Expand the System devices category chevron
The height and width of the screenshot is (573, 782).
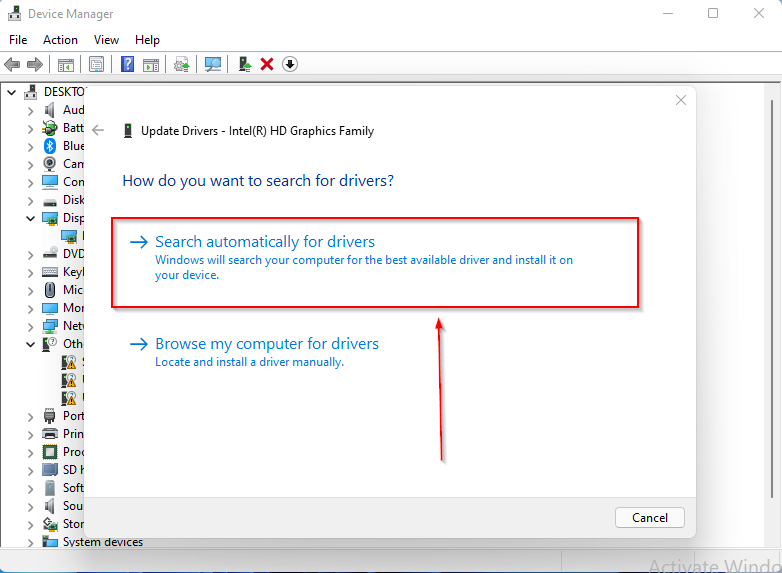[30, 543]
